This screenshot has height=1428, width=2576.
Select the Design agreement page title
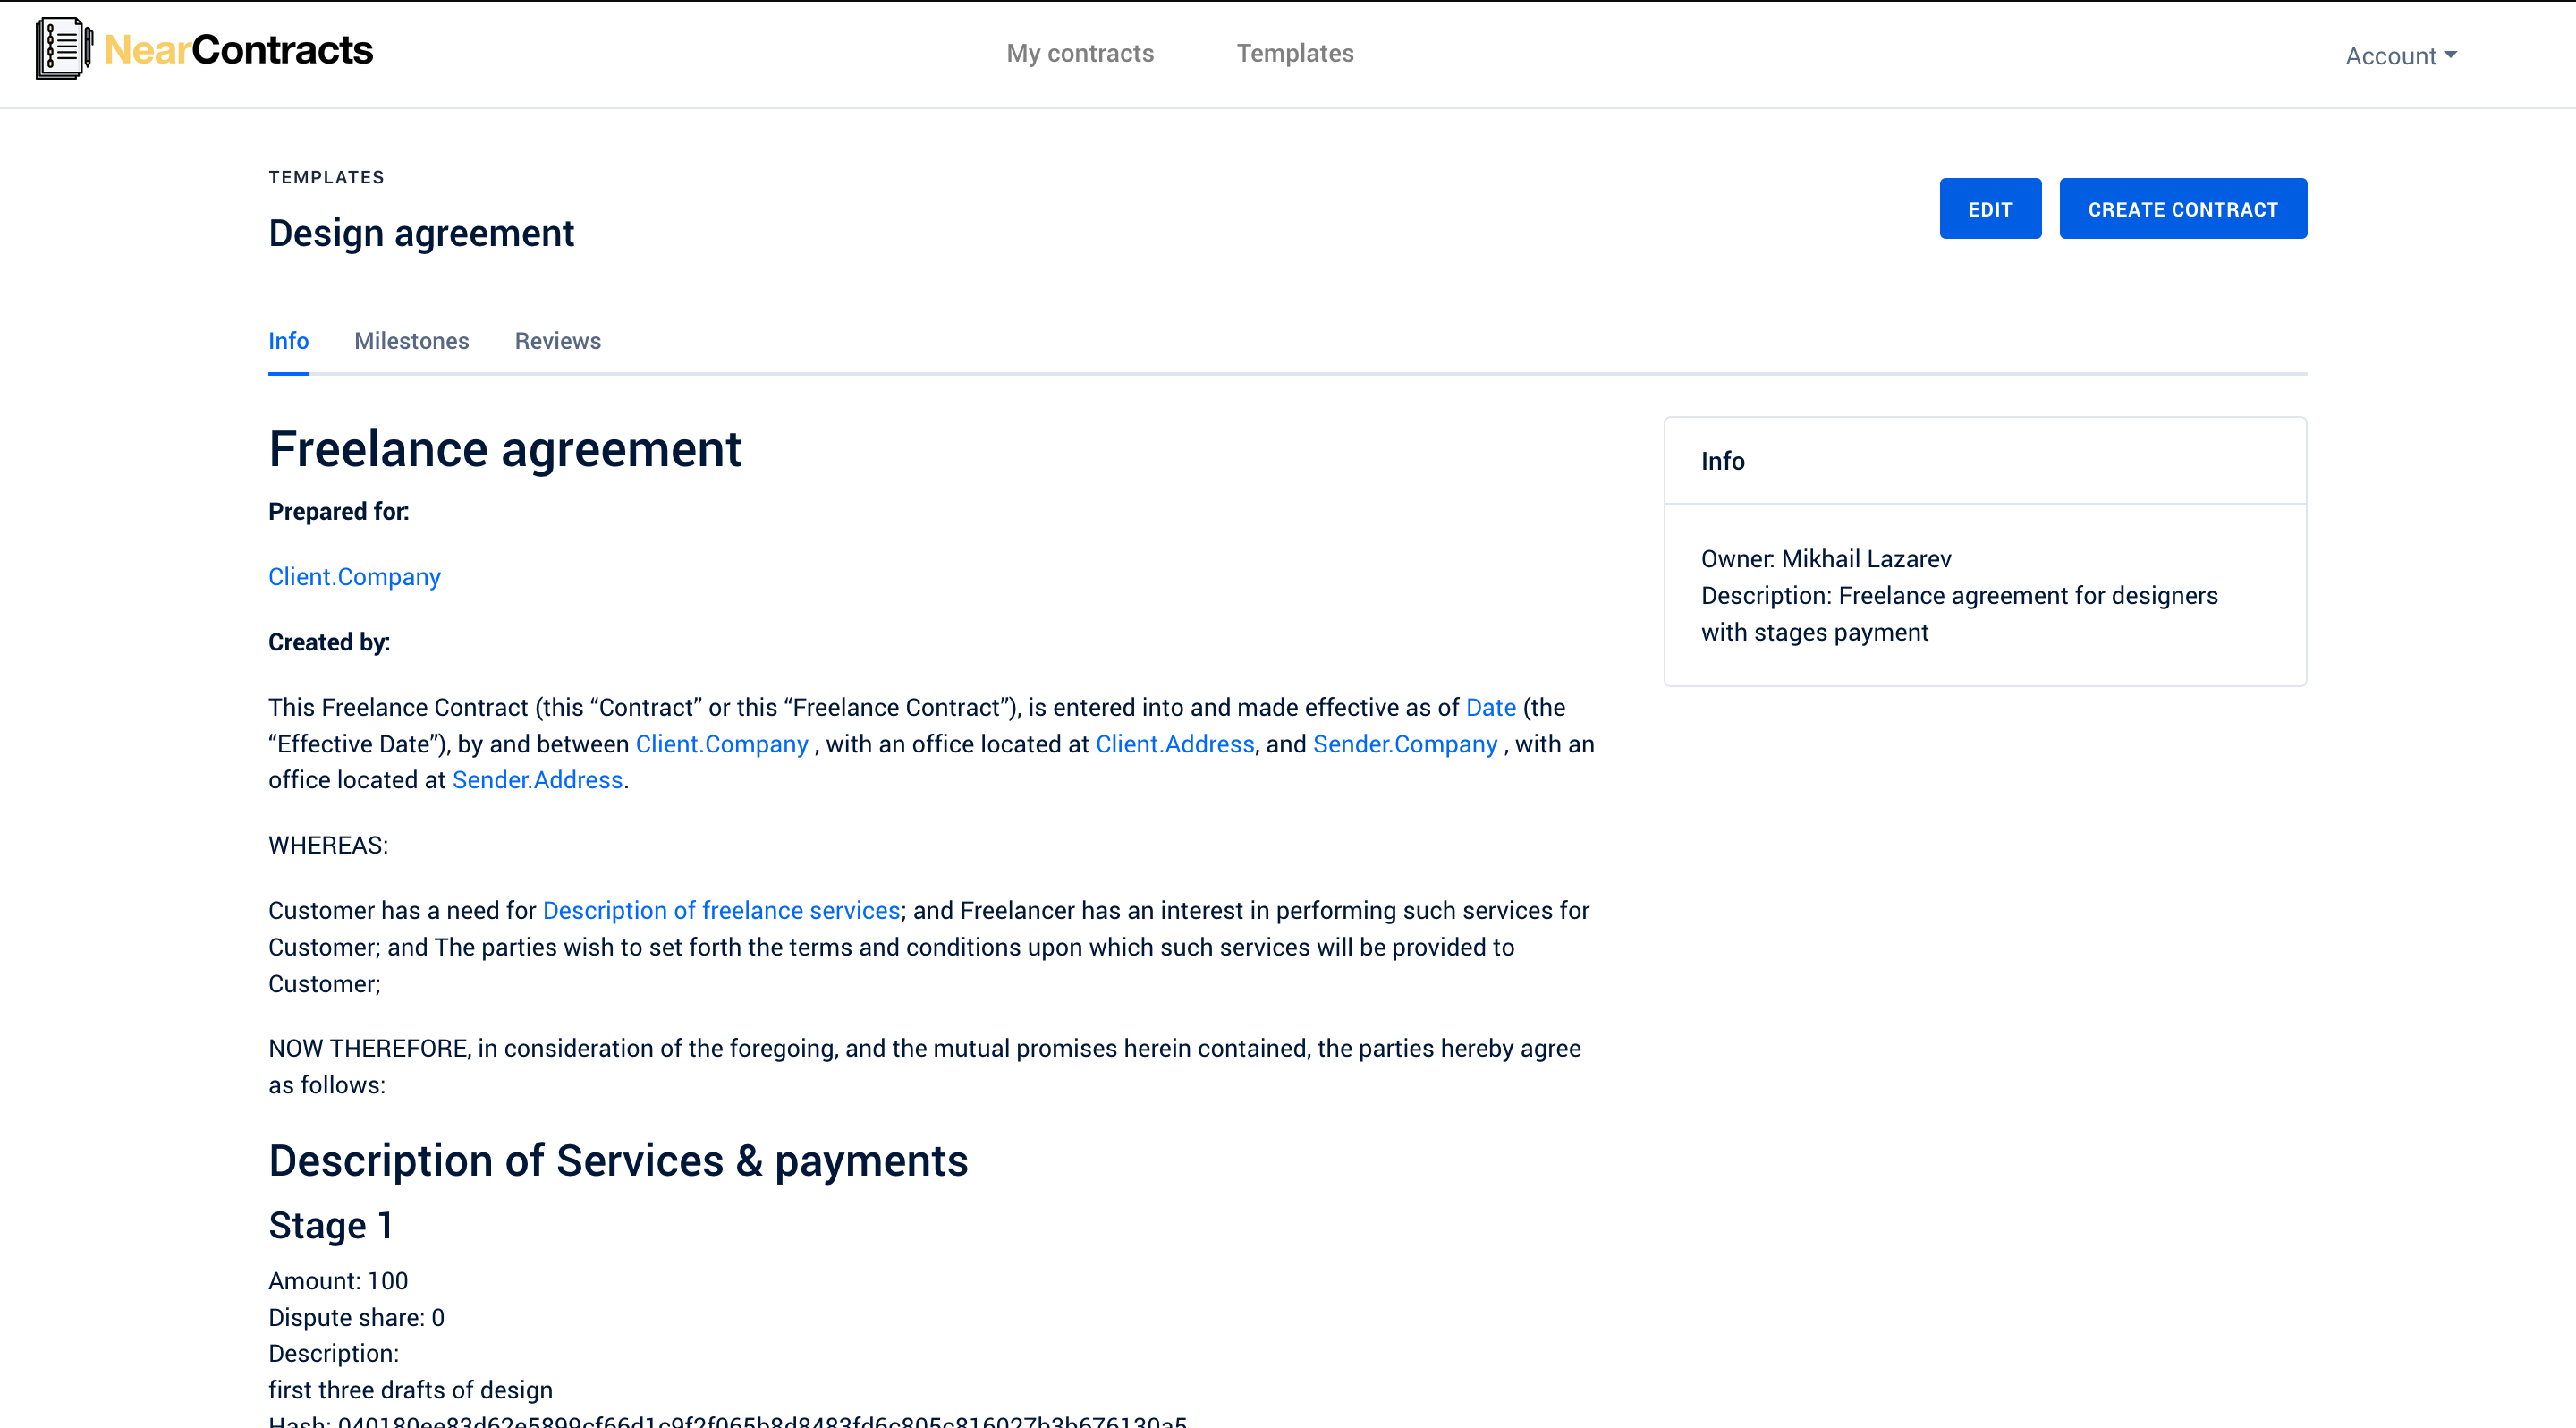coord(420,232)
